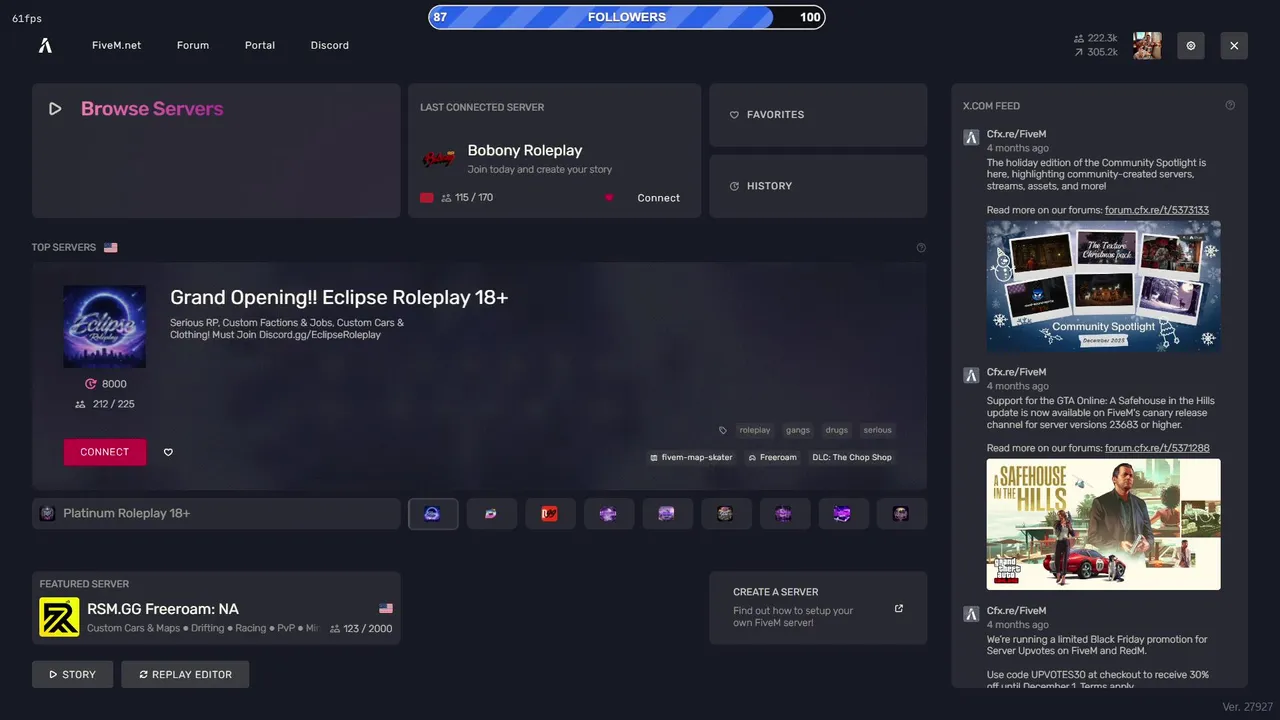
Task: Click the 222.3k players stat
Action: (1096, 38)
